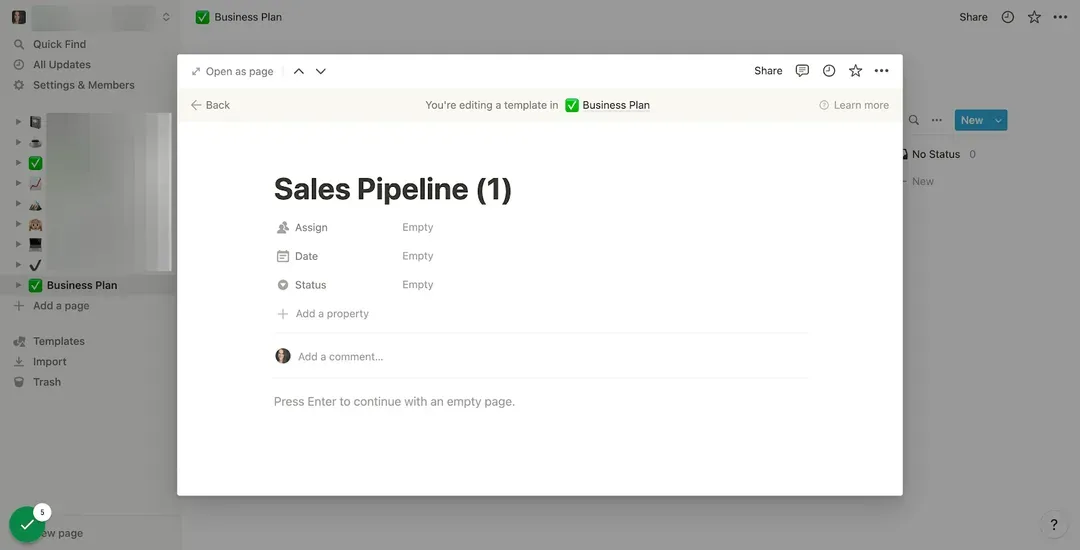Open the laptop icon page in sidebar
Screen dimensions: 1080x550
(x=35, y=244)
